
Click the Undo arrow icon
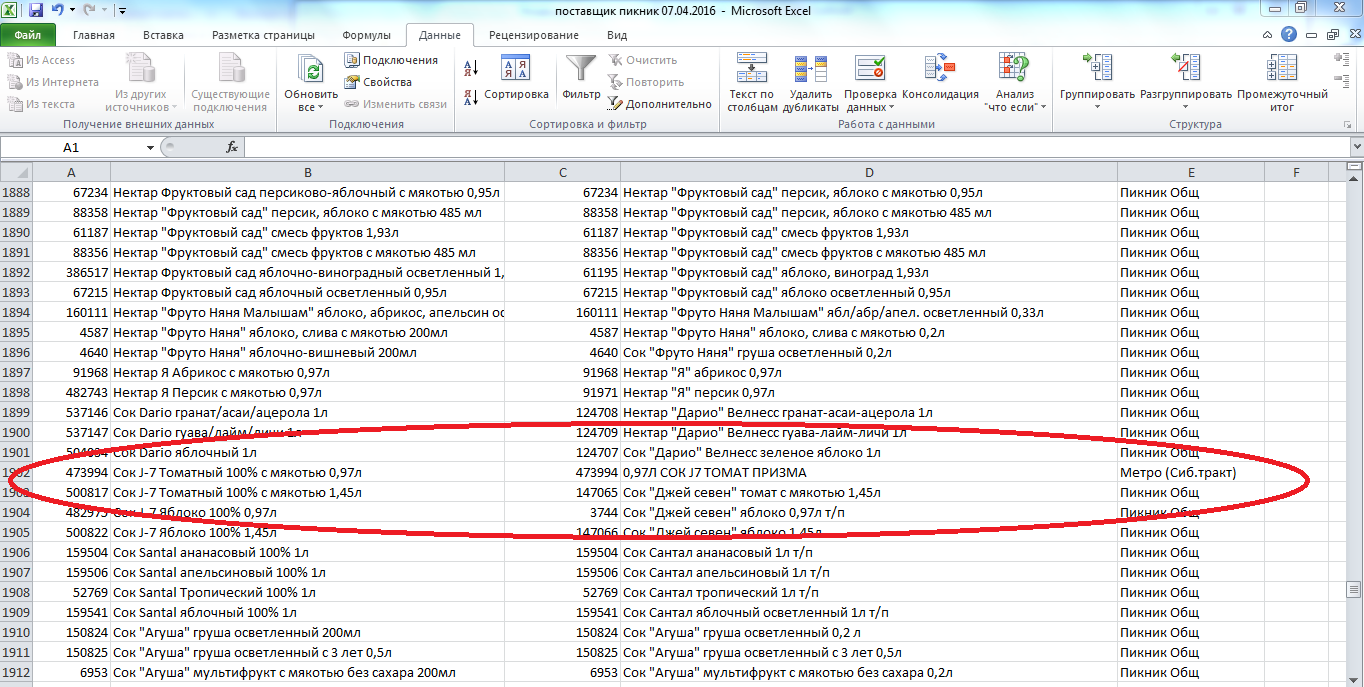(x=58, y=11)
